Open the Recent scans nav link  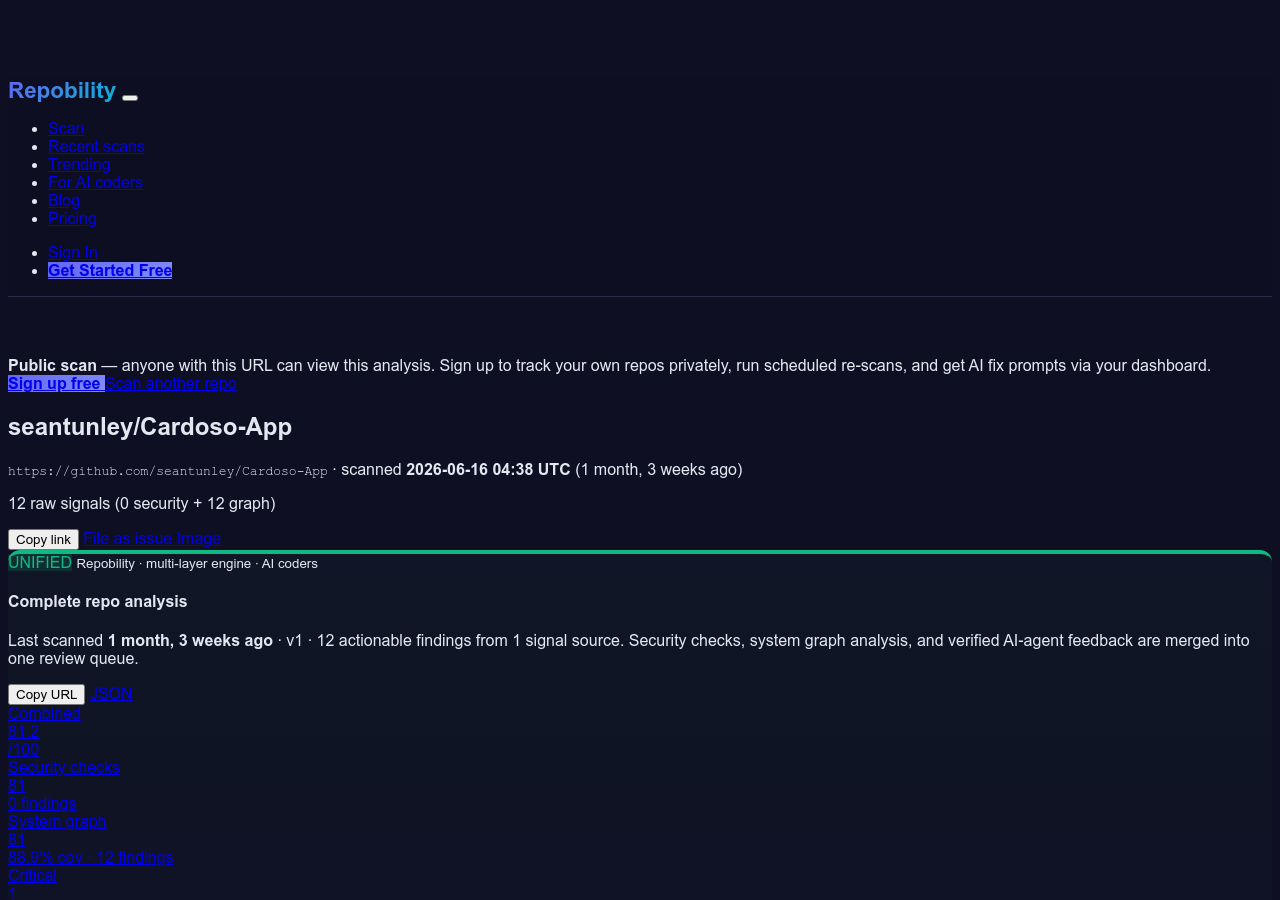coord(96,146)
